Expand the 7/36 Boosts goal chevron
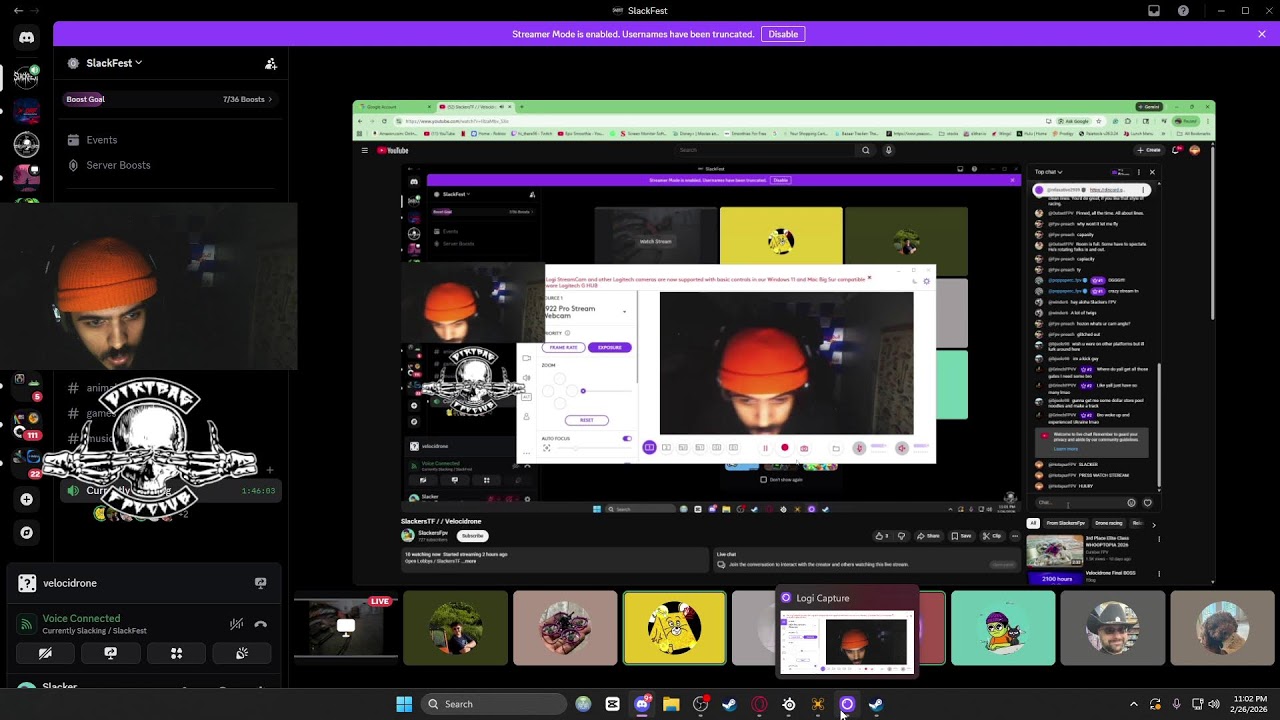Image resolution: width=1280 pixels, height=720 pixels. coord(270,100)
